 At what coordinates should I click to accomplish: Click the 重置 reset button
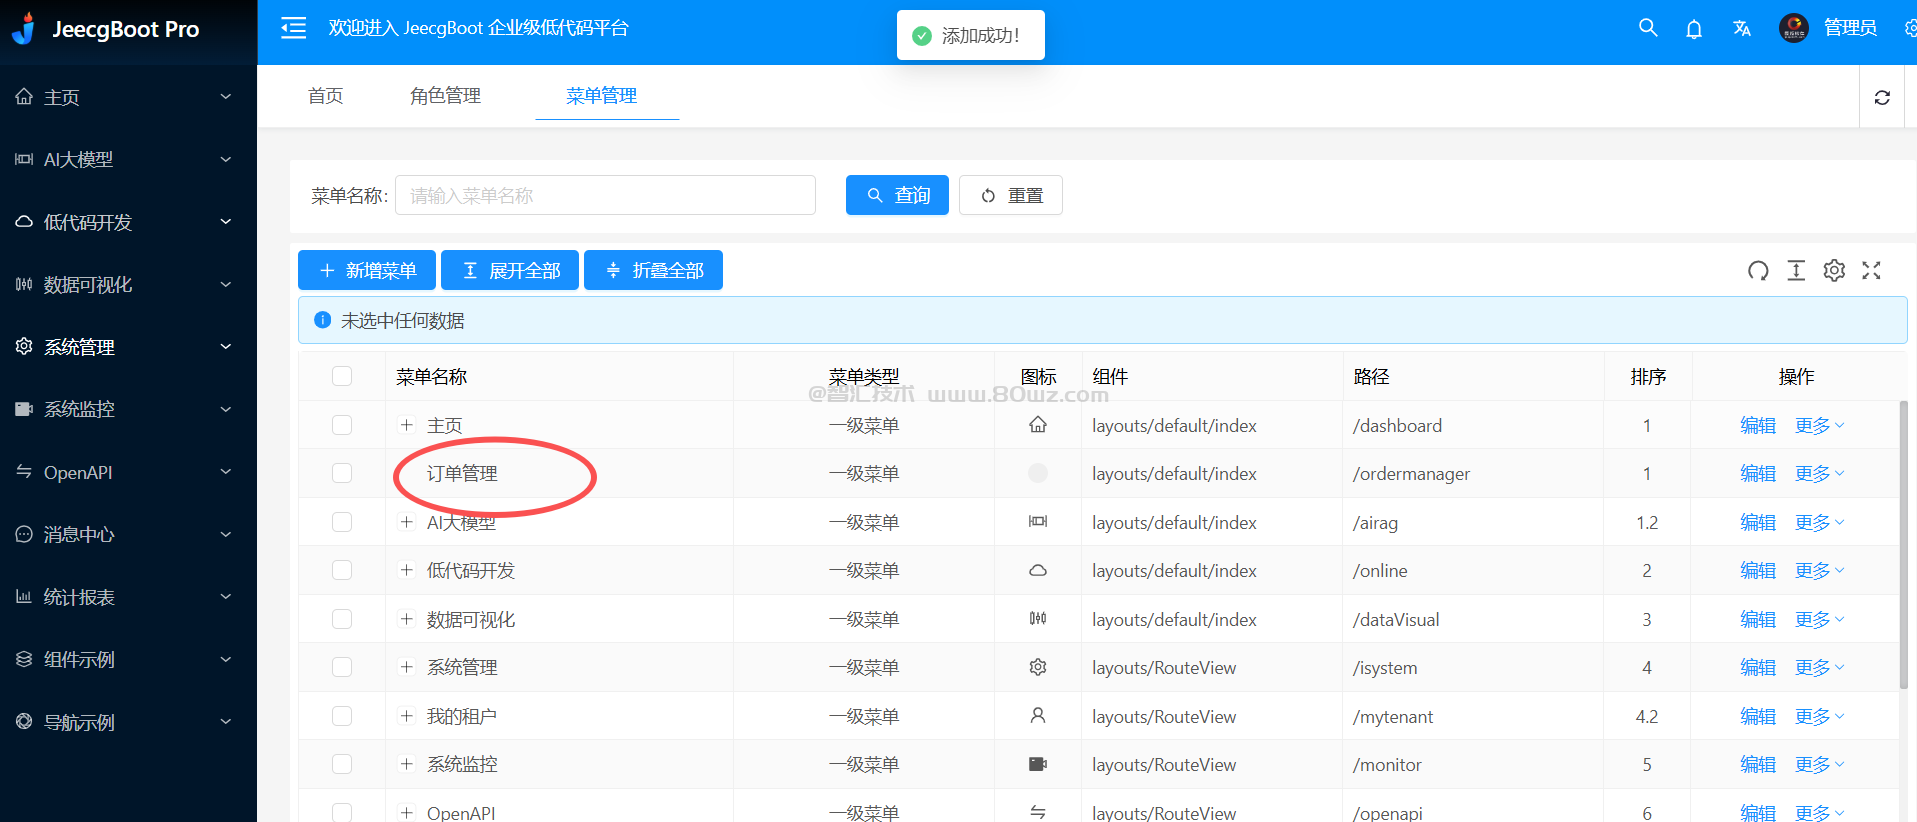[1011, 195]
